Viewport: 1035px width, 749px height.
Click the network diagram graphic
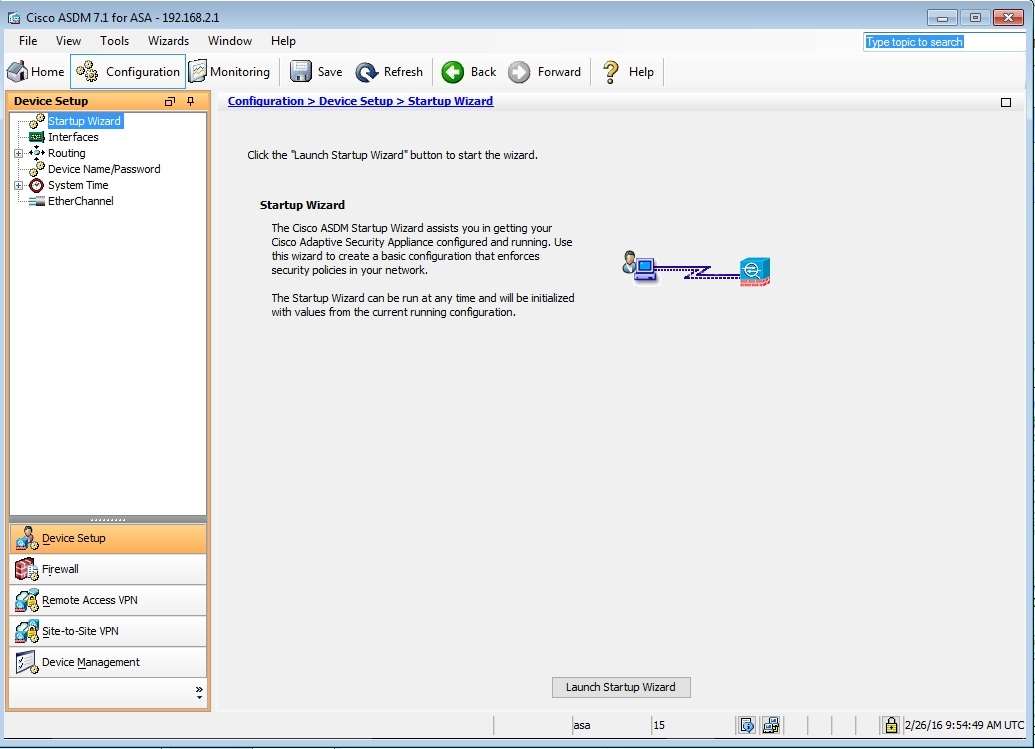pos(696,269)
